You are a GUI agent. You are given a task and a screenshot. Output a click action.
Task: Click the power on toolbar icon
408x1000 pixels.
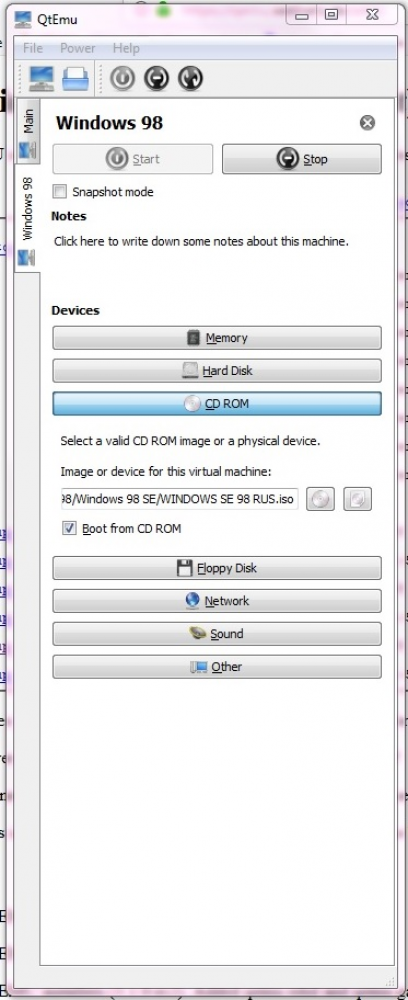[x=122, y=78]
